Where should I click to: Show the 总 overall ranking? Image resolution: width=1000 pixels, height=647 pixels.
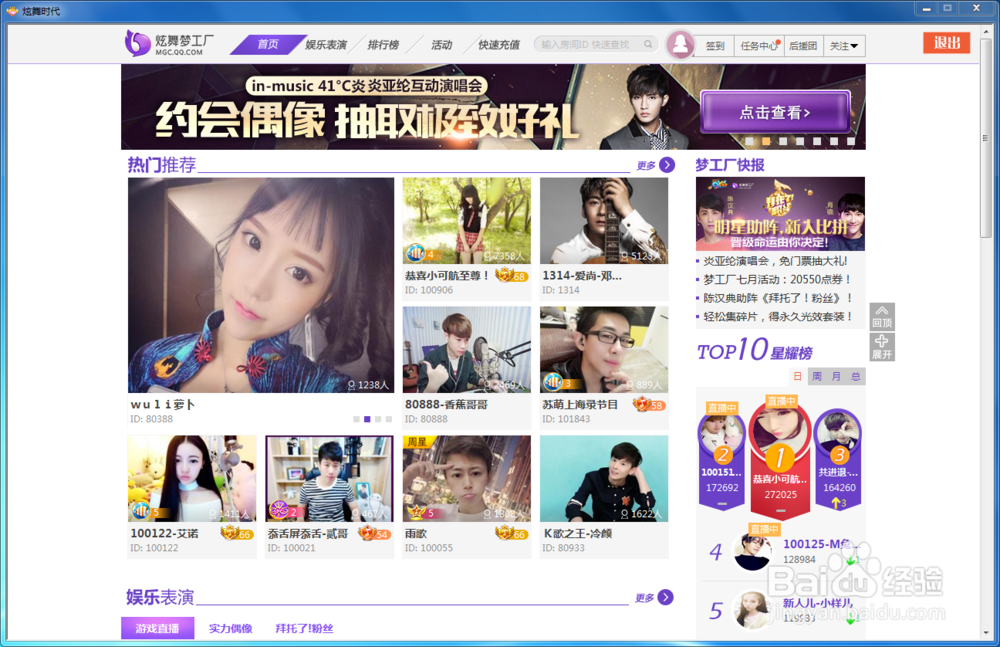click(x=856, y=376)
